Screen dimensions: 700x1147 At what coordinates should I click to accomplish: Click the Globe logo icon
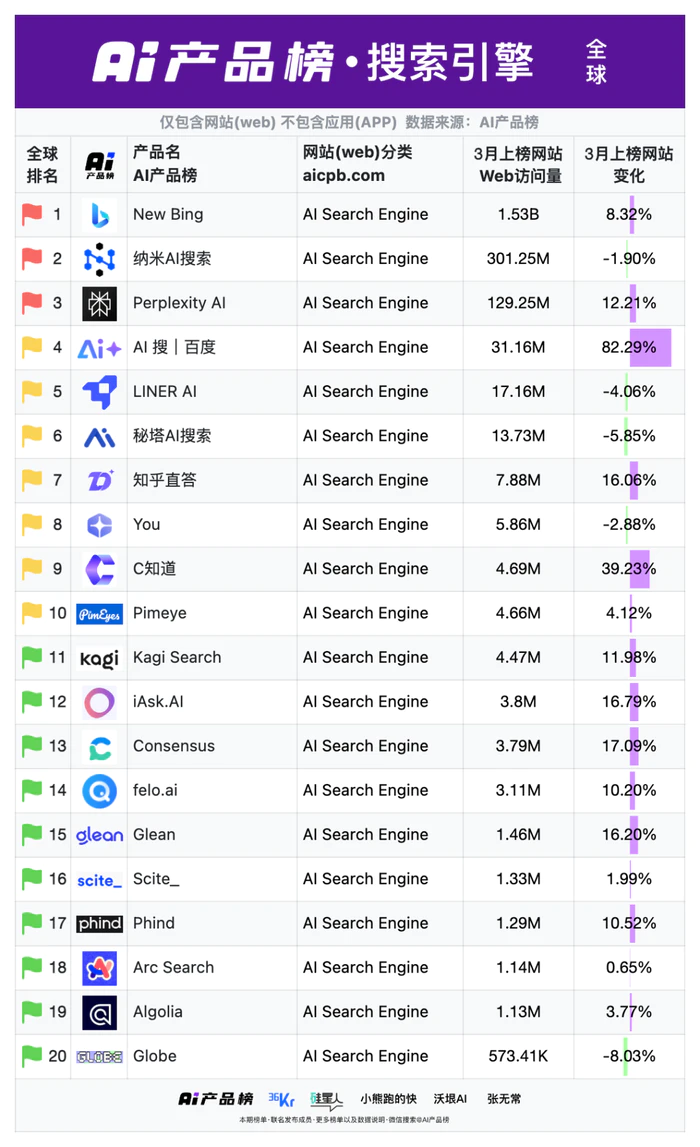pos(99,1057)
